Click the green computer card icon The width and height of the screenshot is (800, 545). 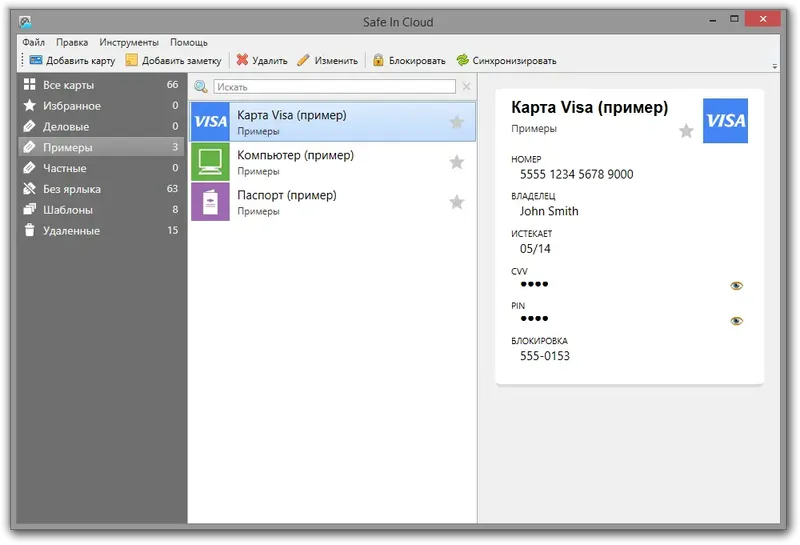[210, 162]
